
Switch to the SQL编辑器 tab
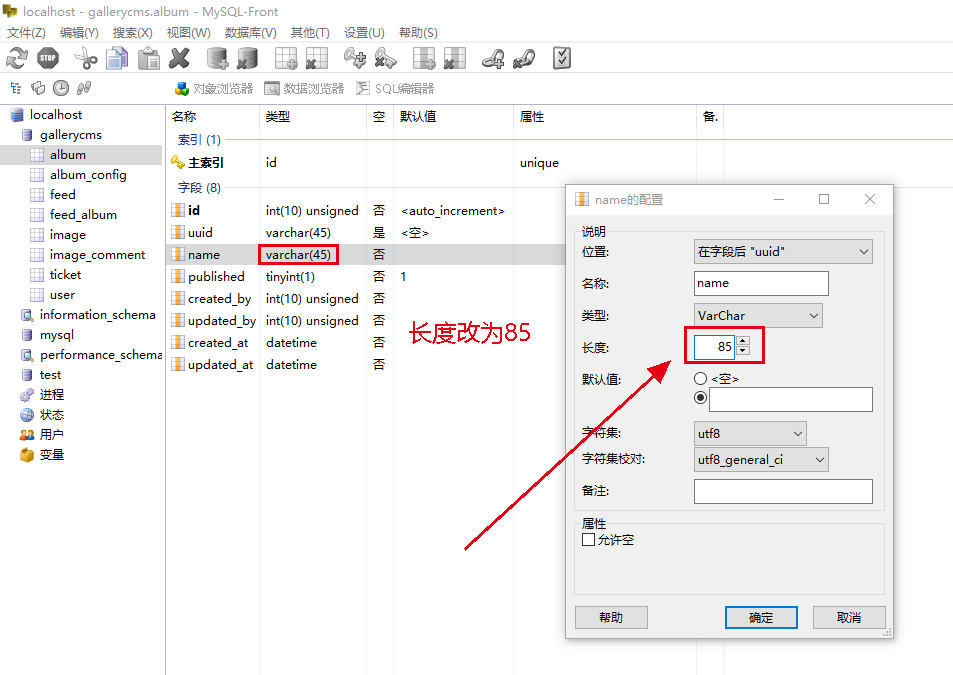click(x=396, y=89)
